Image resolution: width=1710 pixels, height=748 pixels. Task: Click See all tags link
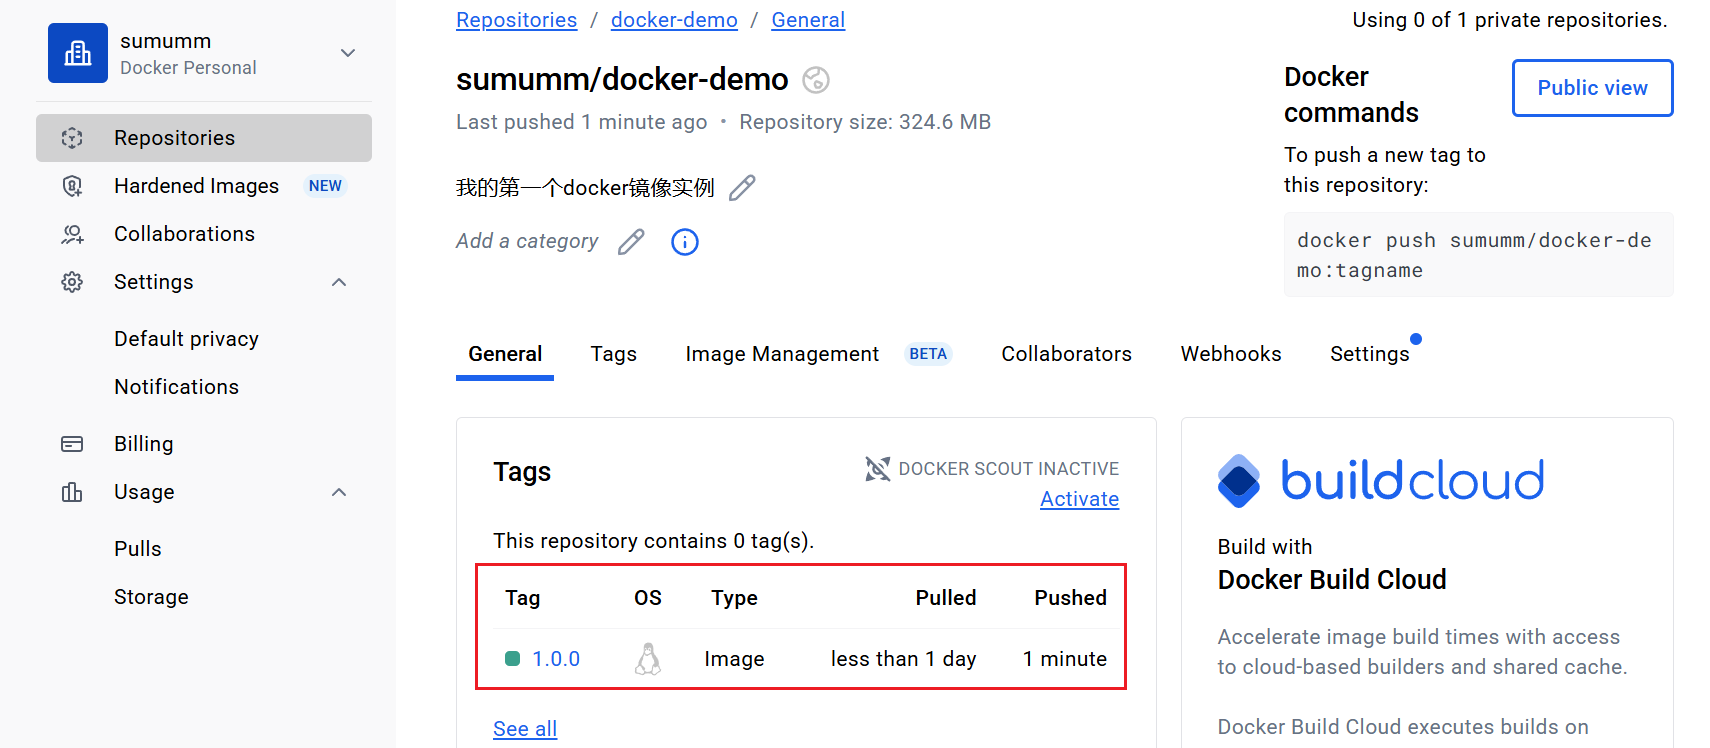pyautogui.click(x=525, y=729)
